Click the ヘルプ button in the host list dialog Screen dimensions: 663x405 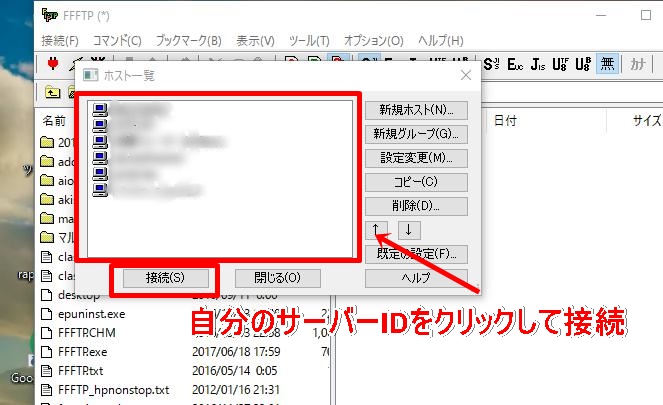click(x=416, y=278)
